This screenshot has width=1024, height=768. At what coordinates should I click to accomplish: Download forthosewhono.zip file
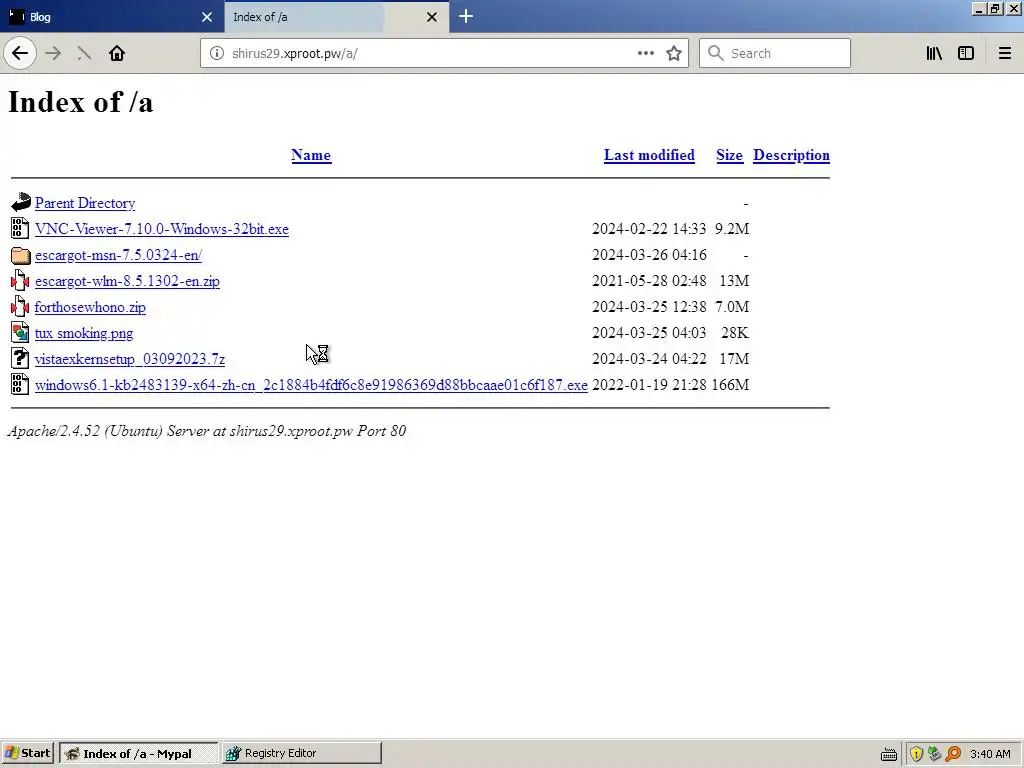(x=90, y=307)
